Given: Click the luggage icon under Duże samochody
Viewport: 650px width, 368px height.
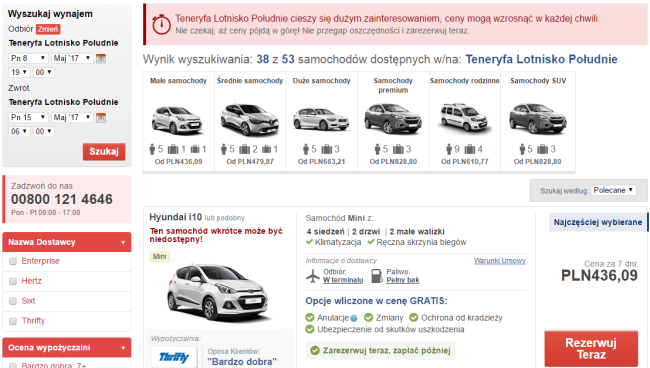Looking at the screenshot, I should pos(327,149).
